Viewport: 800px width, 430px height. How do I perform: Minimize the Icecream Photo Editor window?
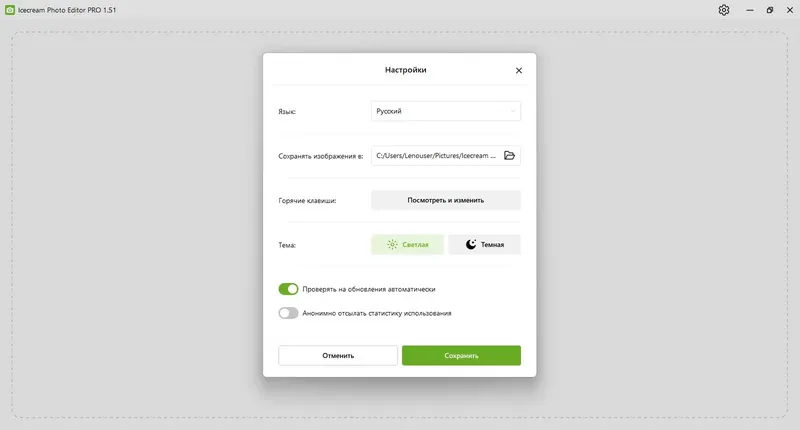point(749,10)
